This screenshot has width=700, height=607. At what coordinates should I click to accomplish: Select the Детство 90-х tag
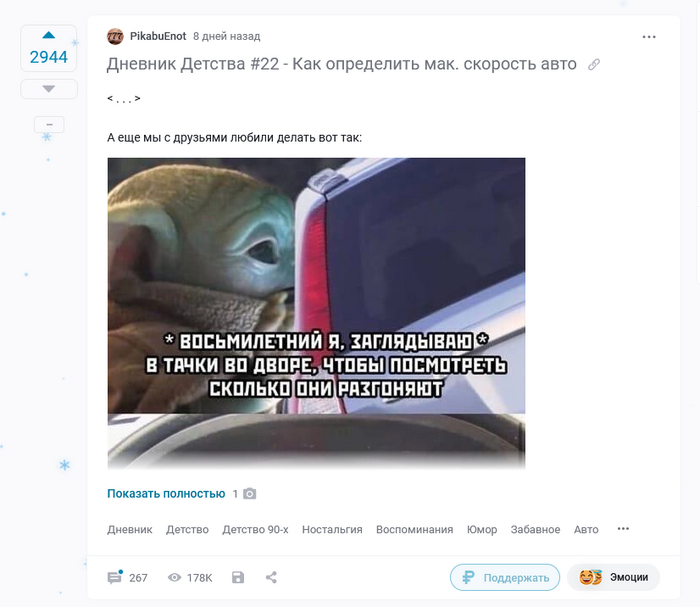tap(255, 529)
